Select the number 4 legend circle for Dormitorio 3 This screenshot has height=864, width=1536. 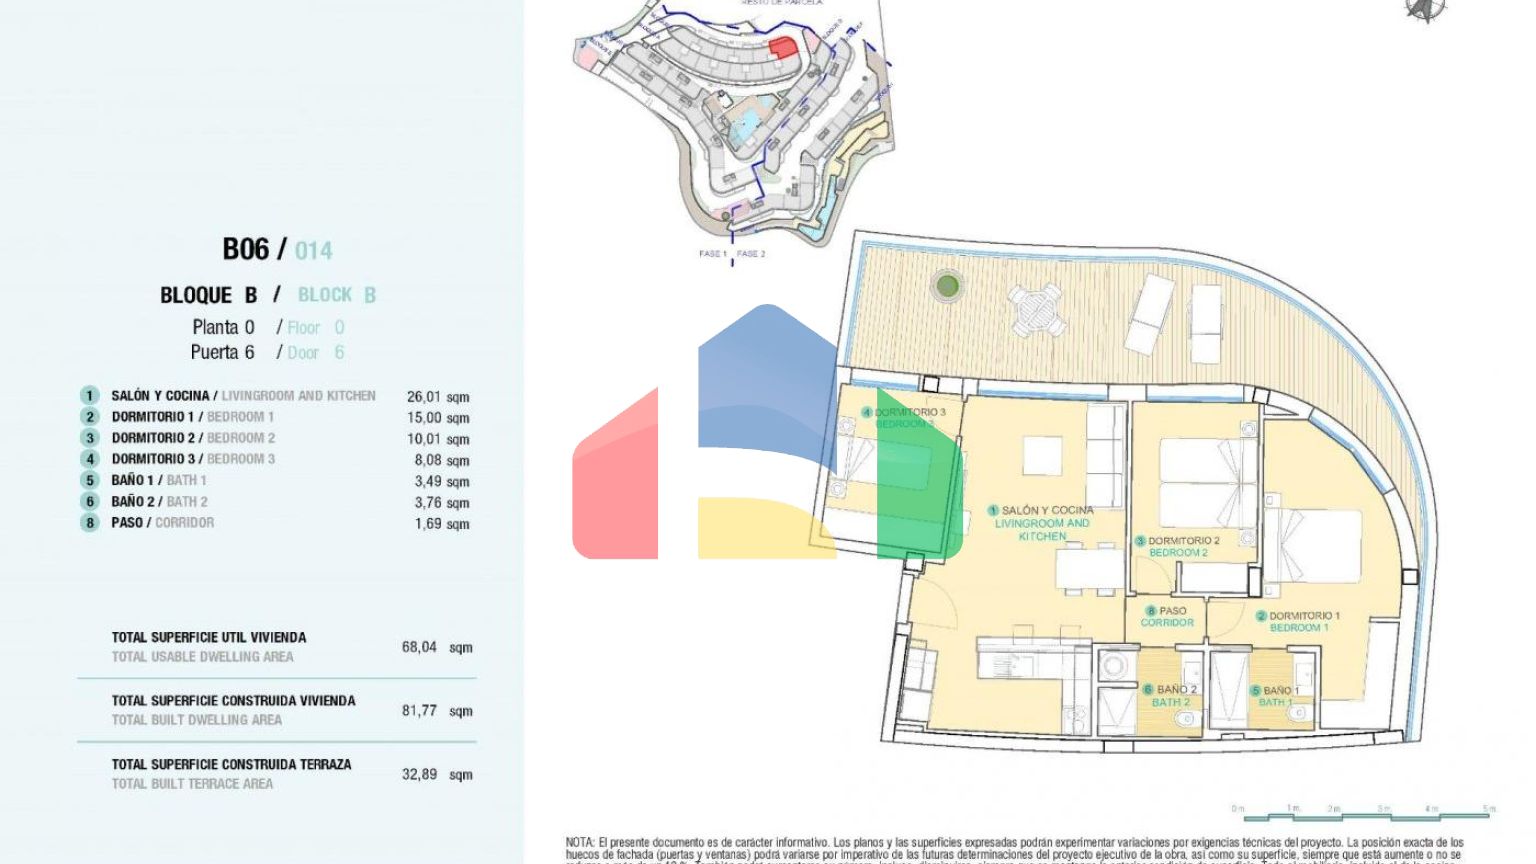(x=90, y=459)
